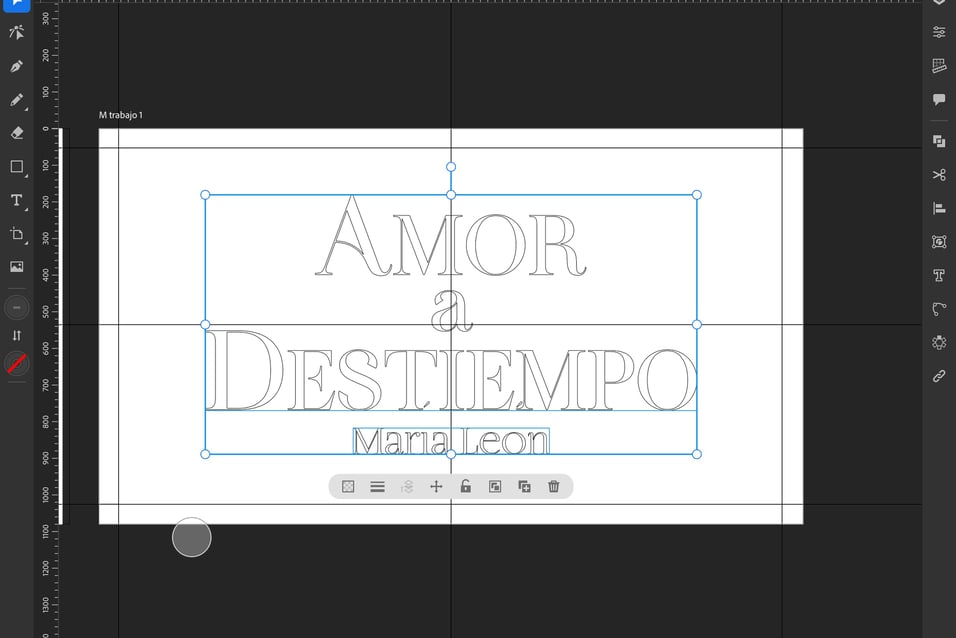Open stroke weight control in context bar
Screen dimensions: 956x638
pos(377,487)
